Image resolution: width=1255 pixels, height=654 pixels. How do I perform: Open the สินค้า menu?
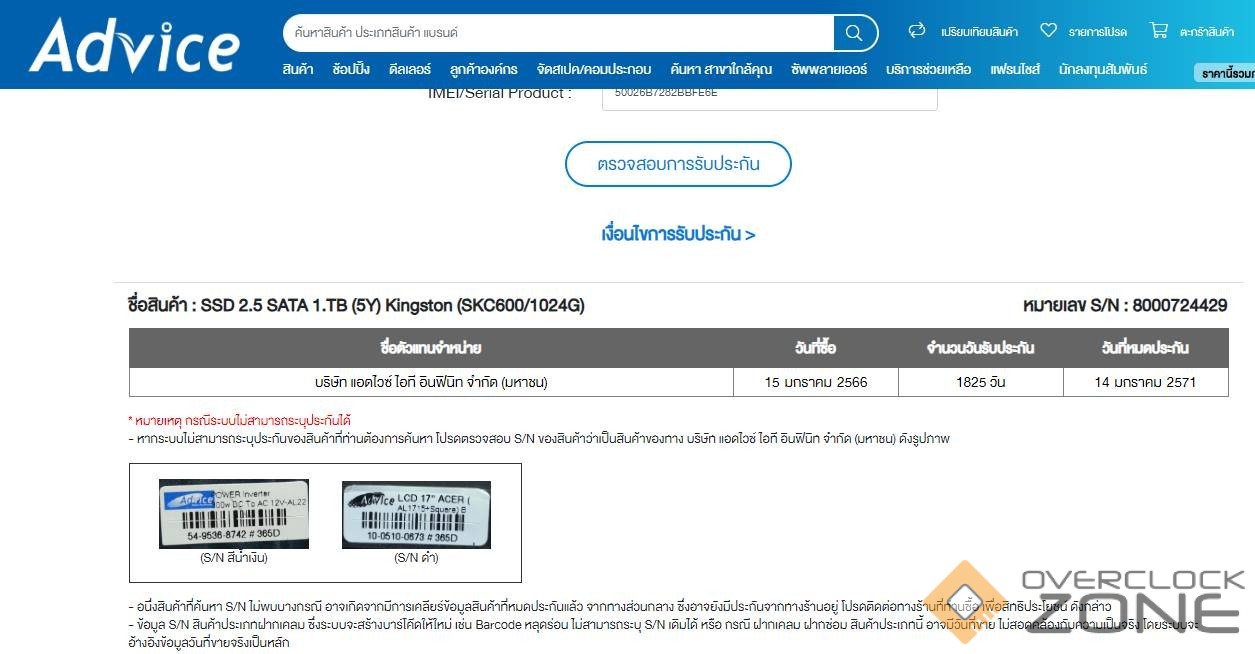coord(298,69)
